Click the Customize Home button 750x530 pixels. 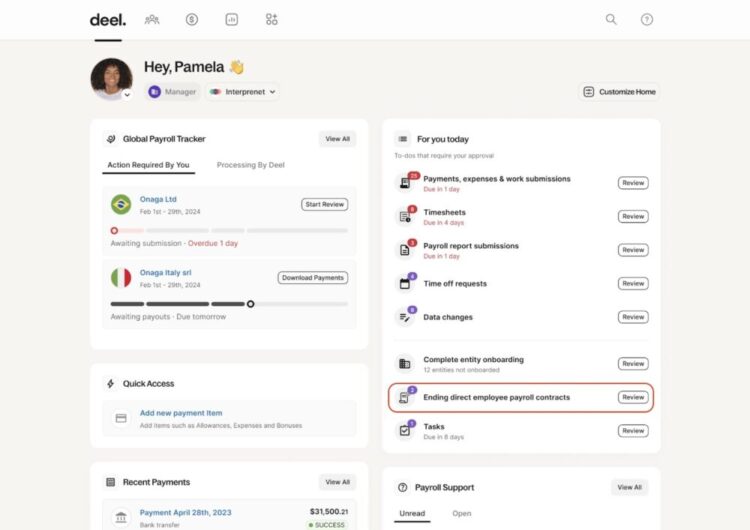pos(619,92)
